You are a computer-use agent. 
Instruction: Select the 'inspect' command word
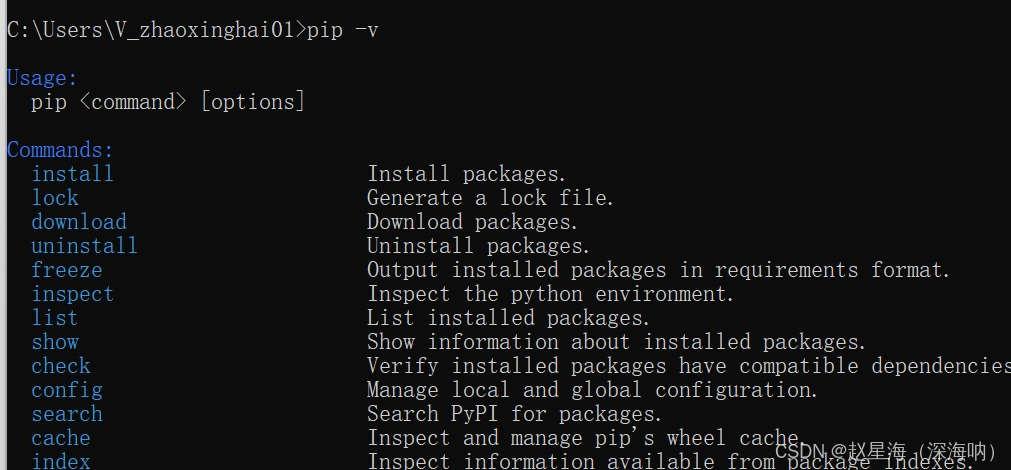pos(72,294)
